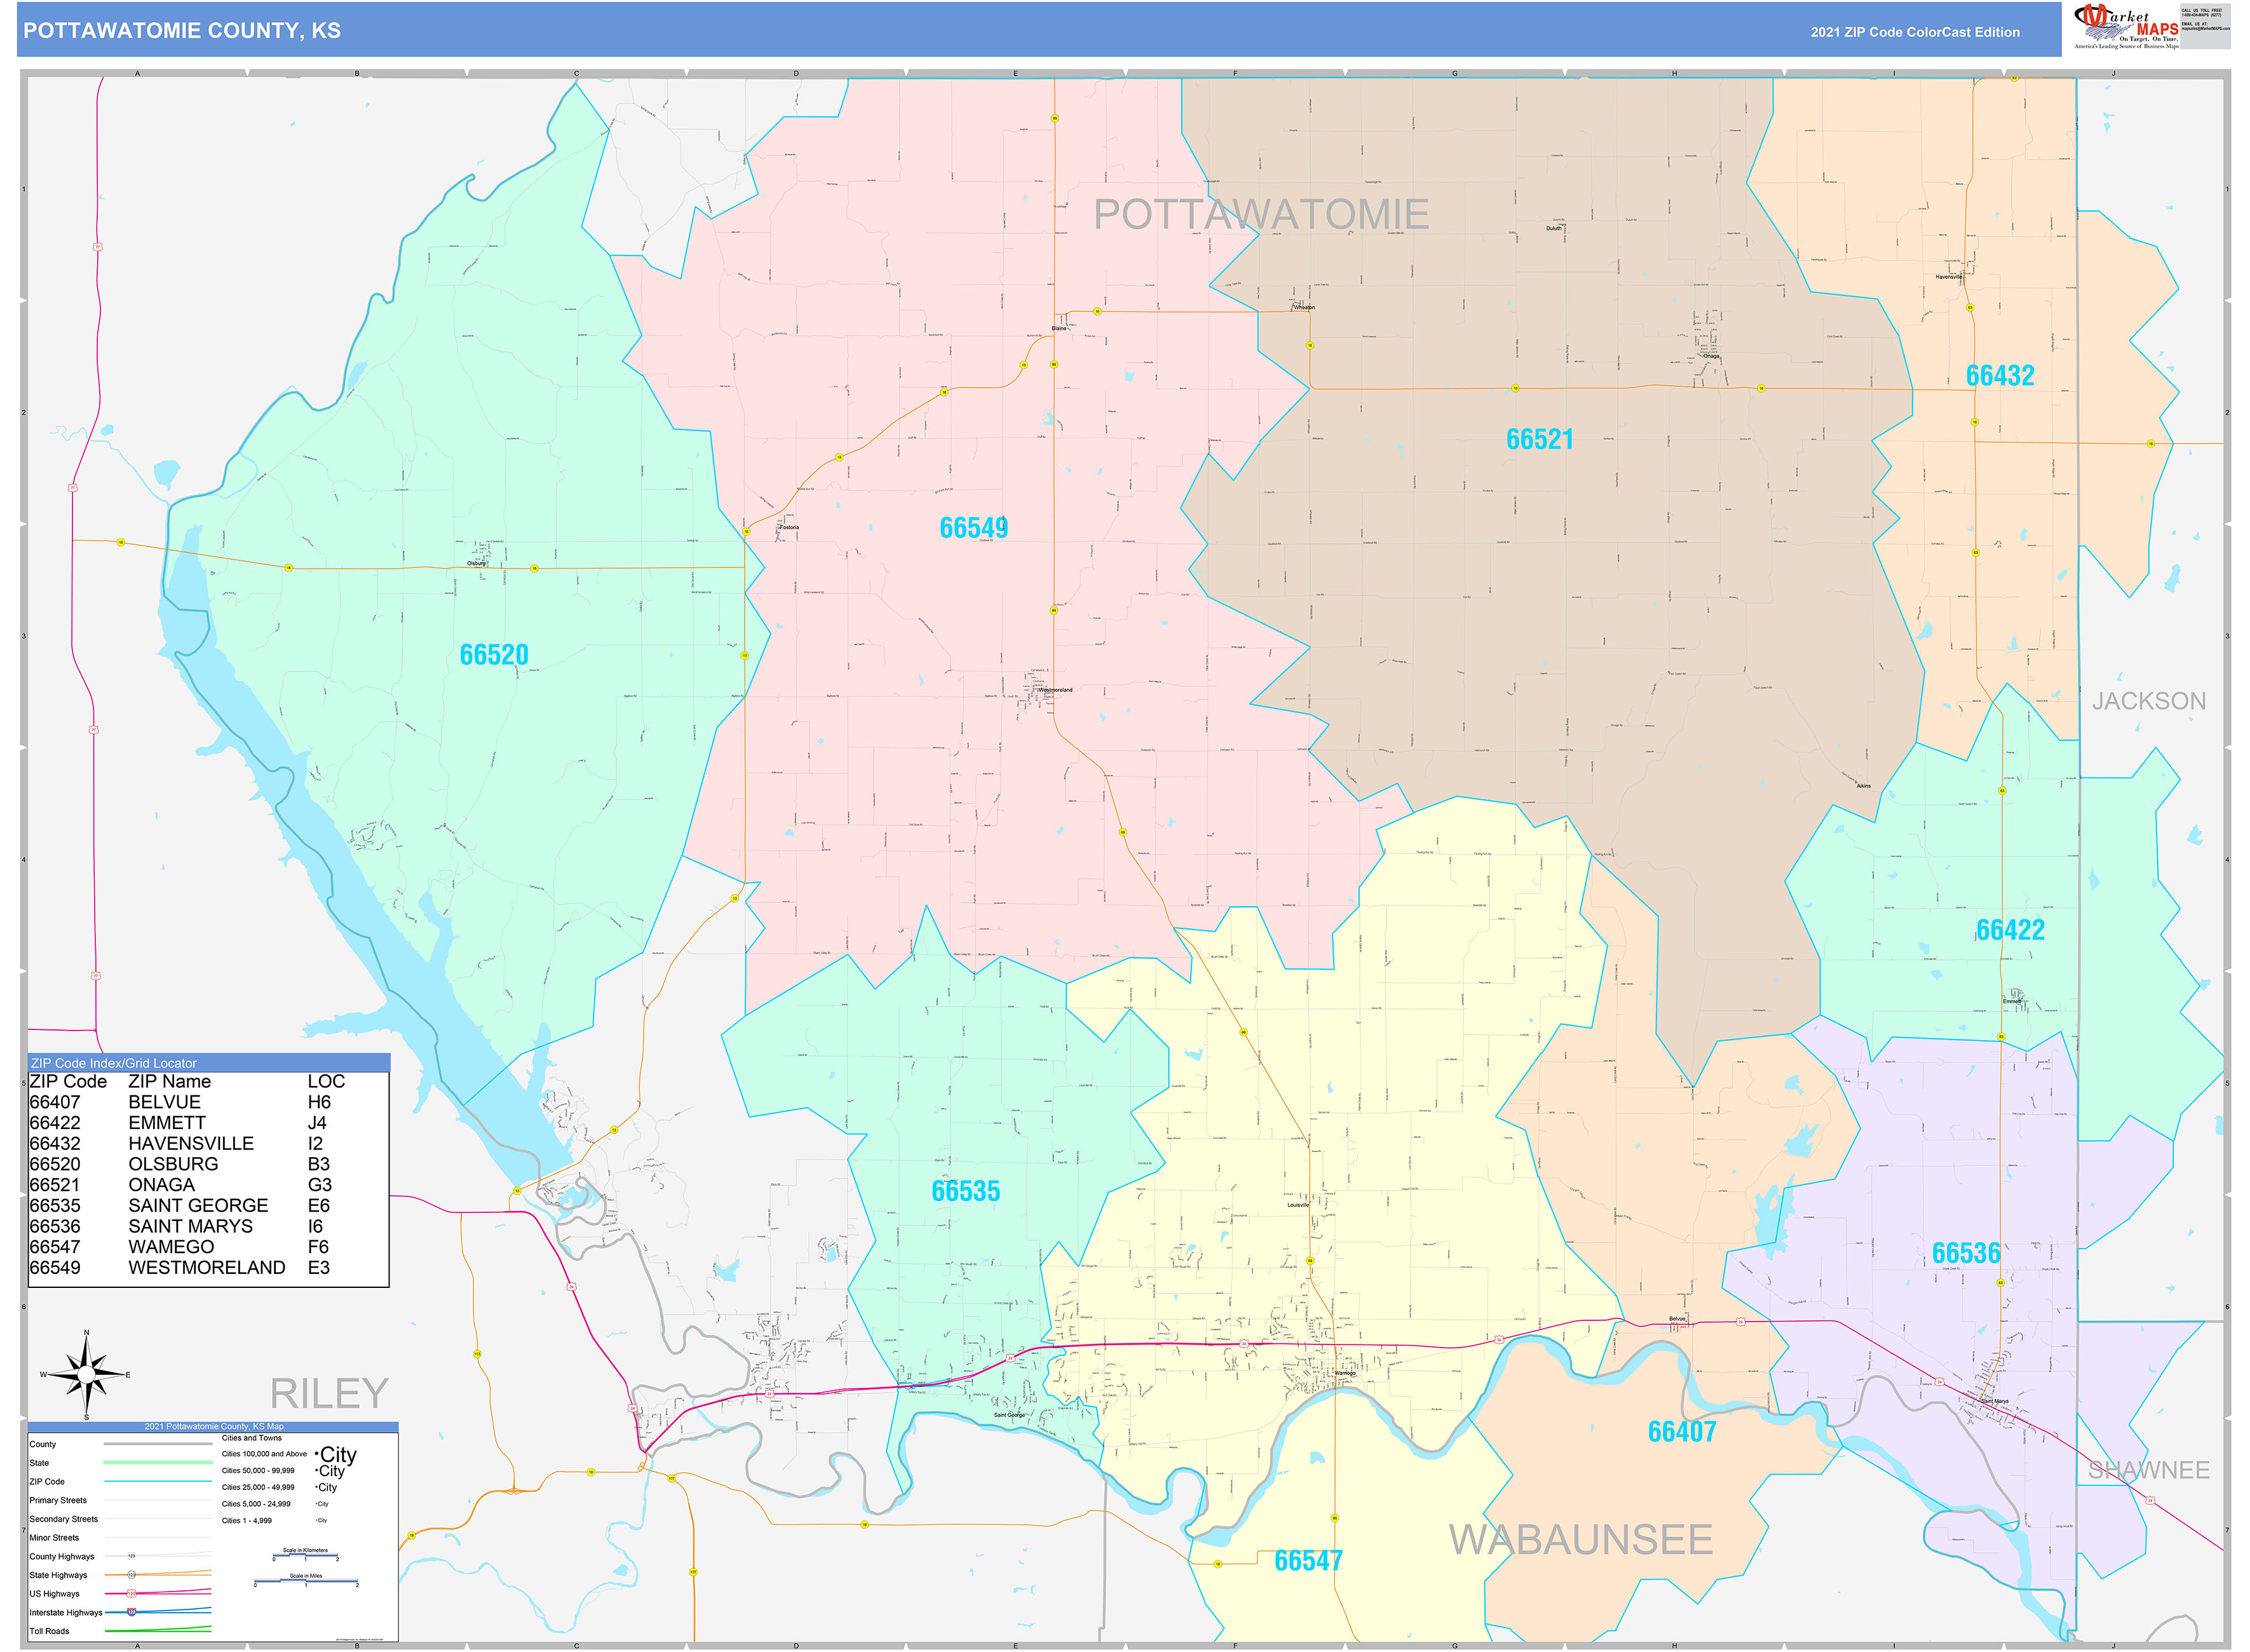The width and height of the screenshot is (2250, 1652).
Task: Click the 66521 ZIP code label
Action: tap(1539, 439)
